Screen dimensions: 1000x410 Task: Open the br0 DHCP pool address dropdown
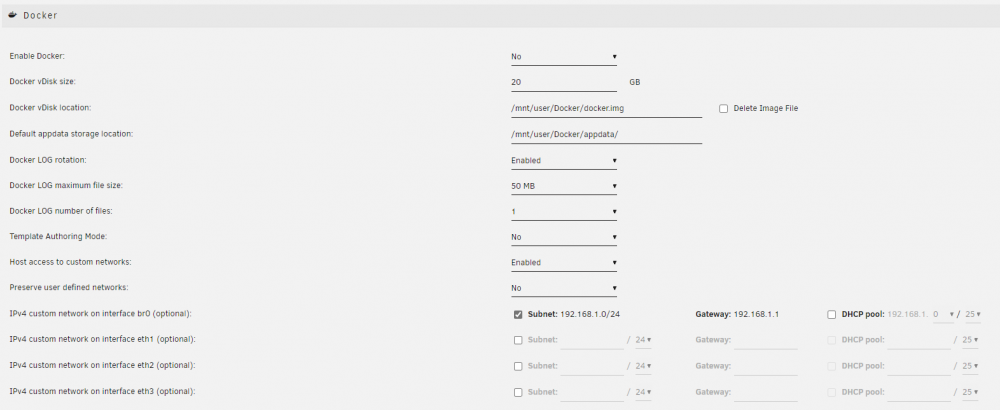click(943, 314)
